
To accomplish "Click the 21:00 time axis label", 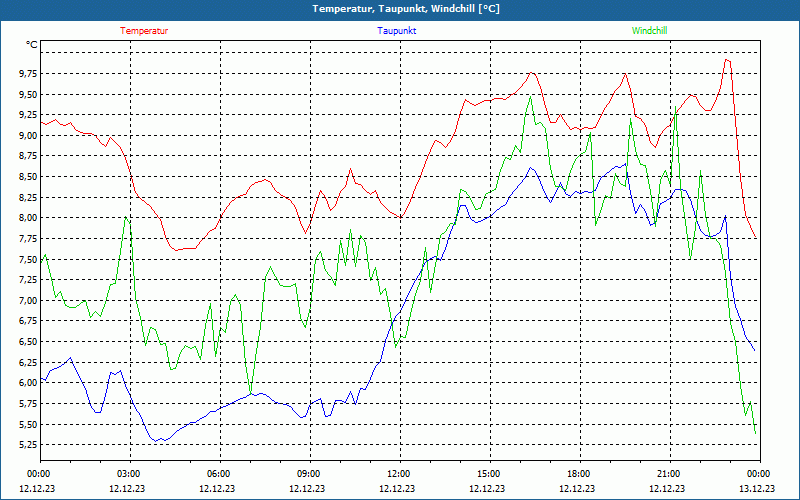I will coord(670,474).
